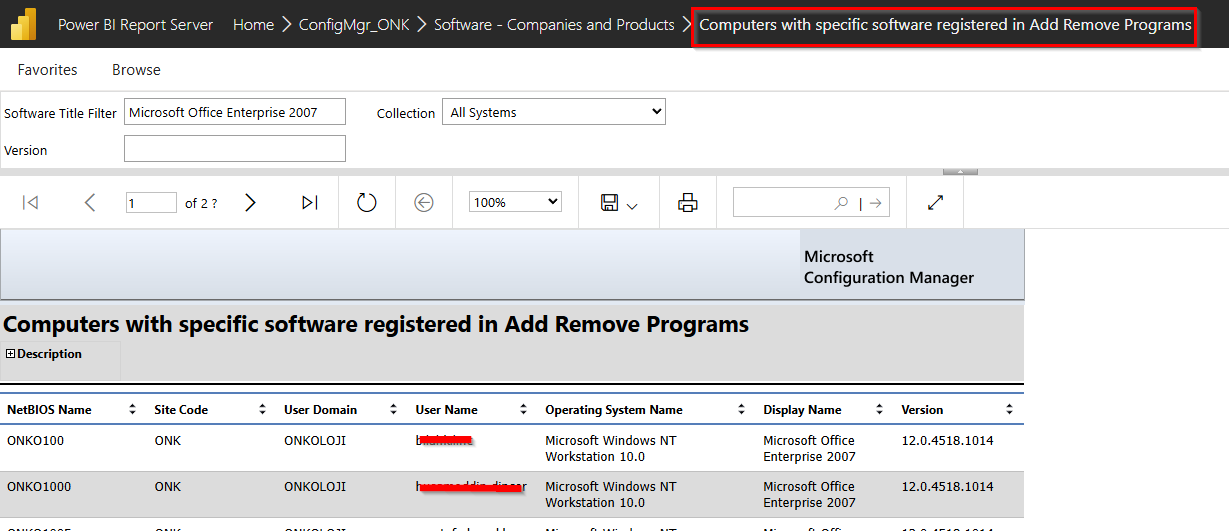Image resolution: width=1229 pixels, height=531 pixels.
Task: Click Power BI Report Server title
Action: (135, 25)
